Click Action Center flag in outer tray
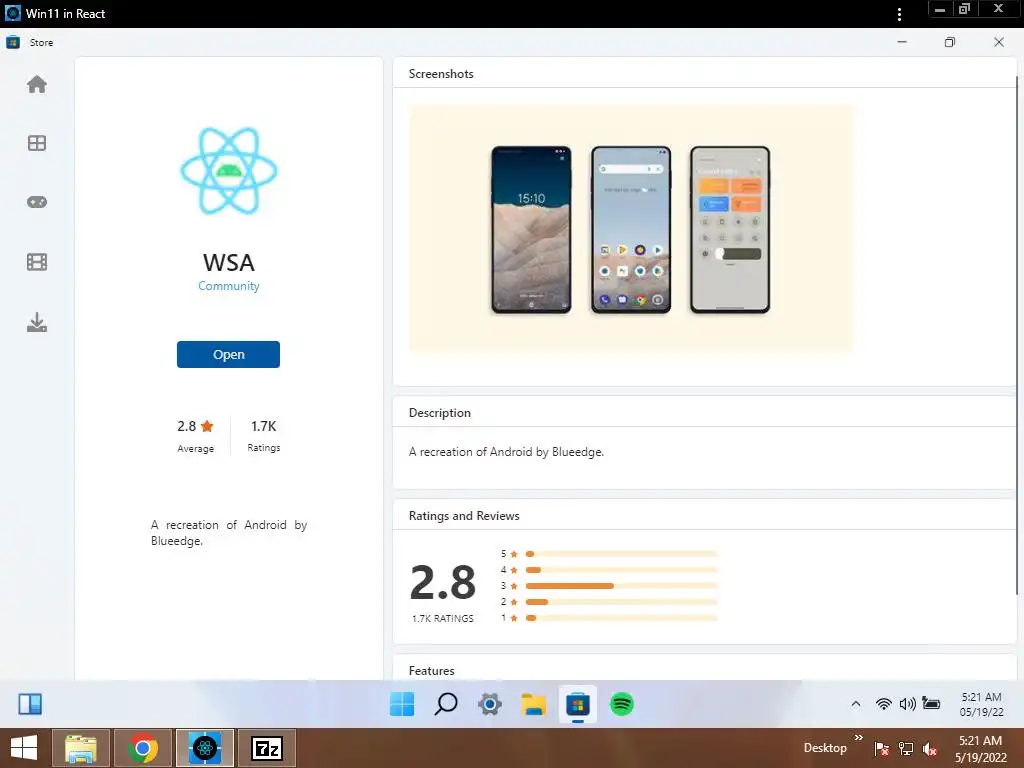The image size is (1024, 768). point(881,749)
